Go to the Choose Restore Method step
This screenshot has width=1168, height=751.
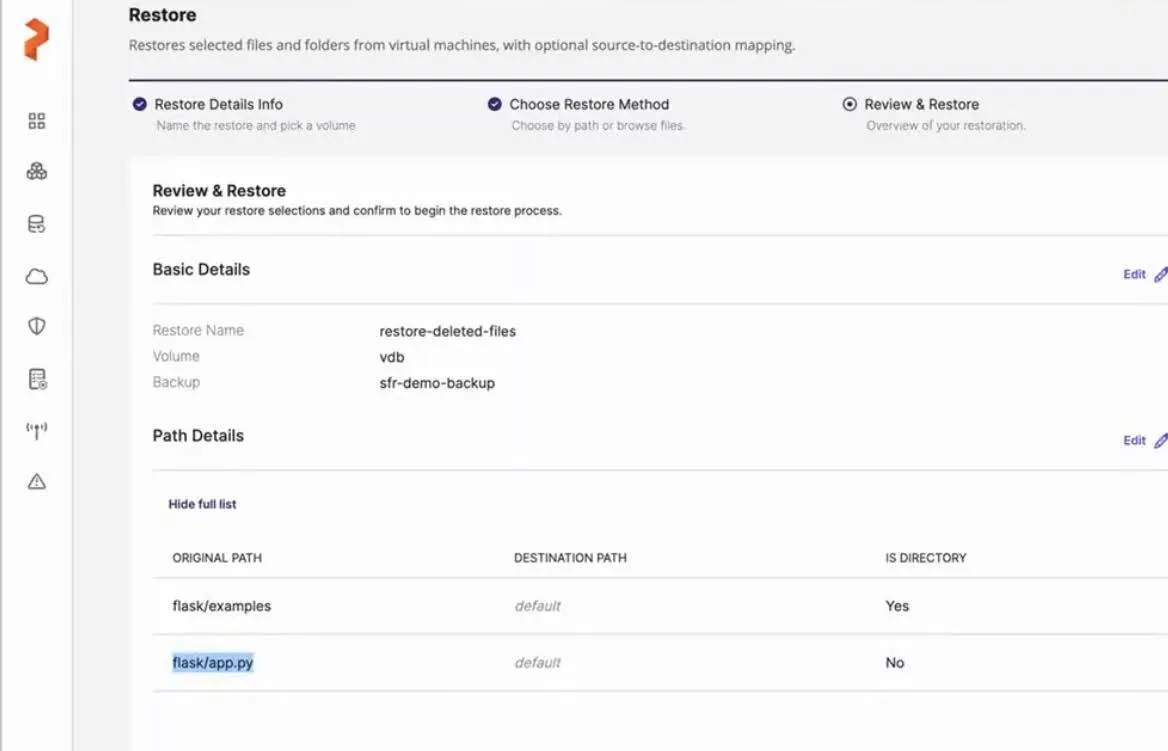pos(588,104)
